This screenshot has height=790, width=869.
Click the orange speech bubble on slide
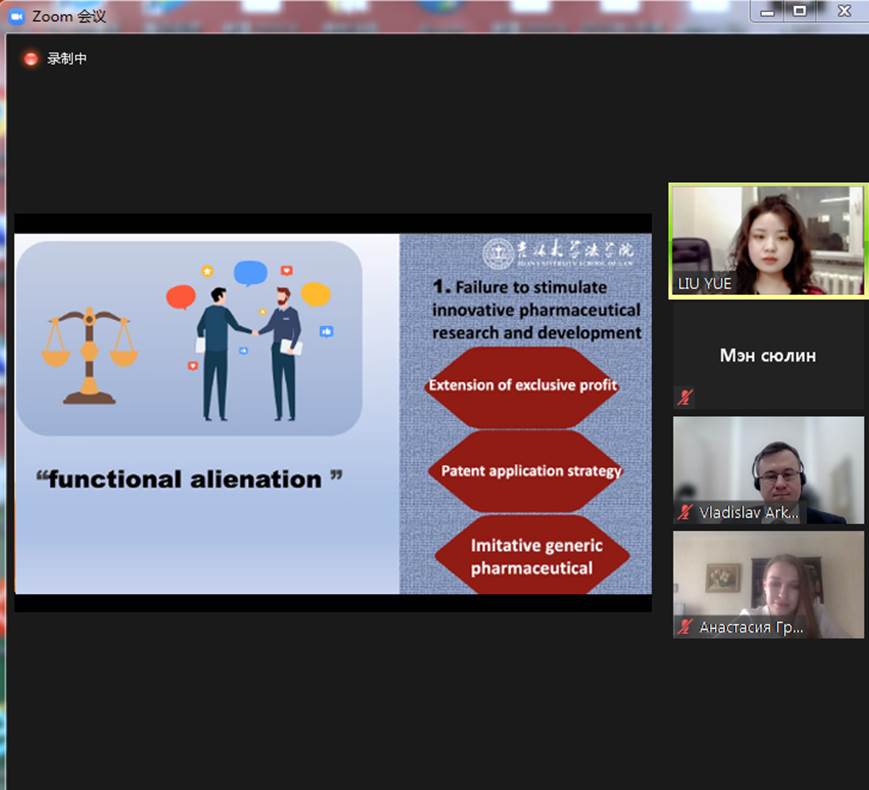[315, 294]
